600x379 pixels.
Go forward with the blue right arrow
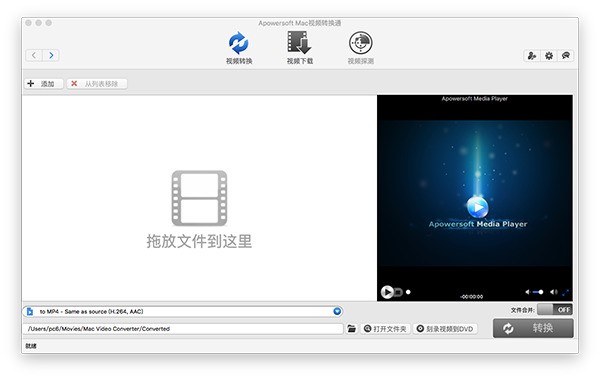coord(51,55)
